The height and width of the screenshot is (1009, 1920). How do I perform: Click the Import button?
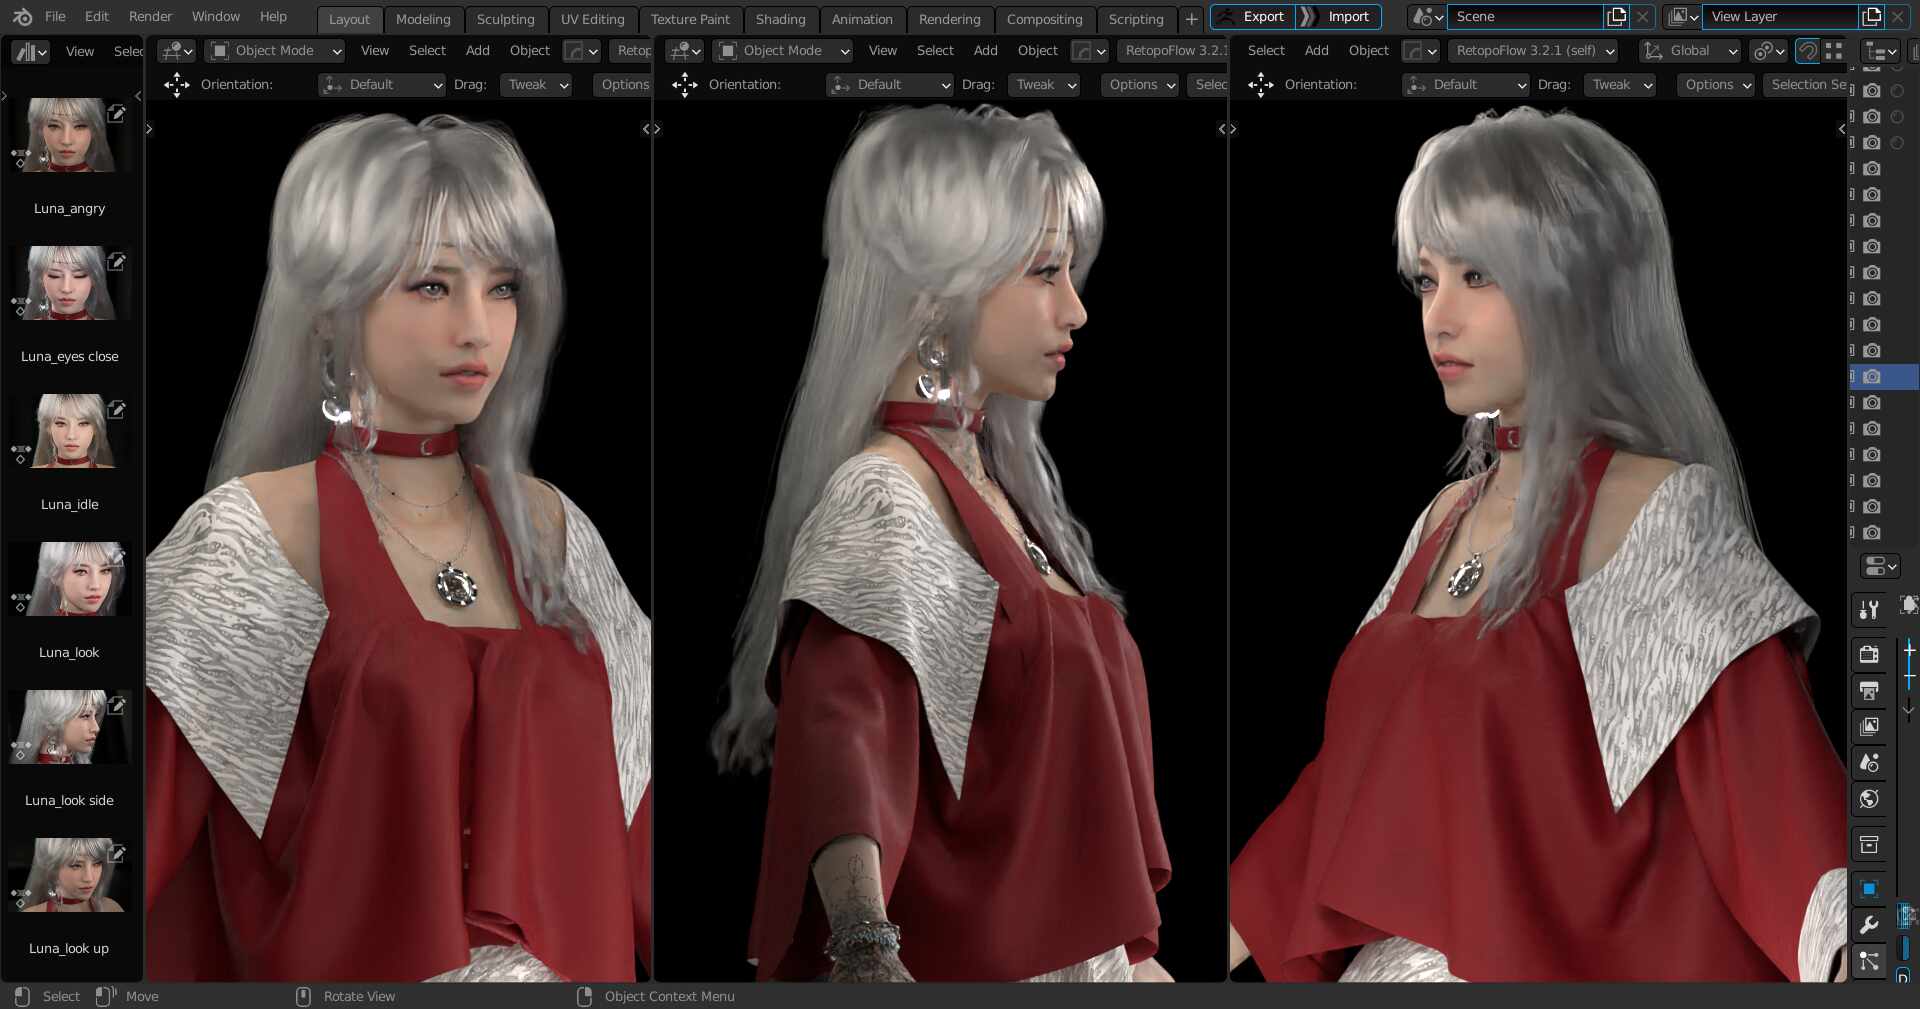(1348, 16)
